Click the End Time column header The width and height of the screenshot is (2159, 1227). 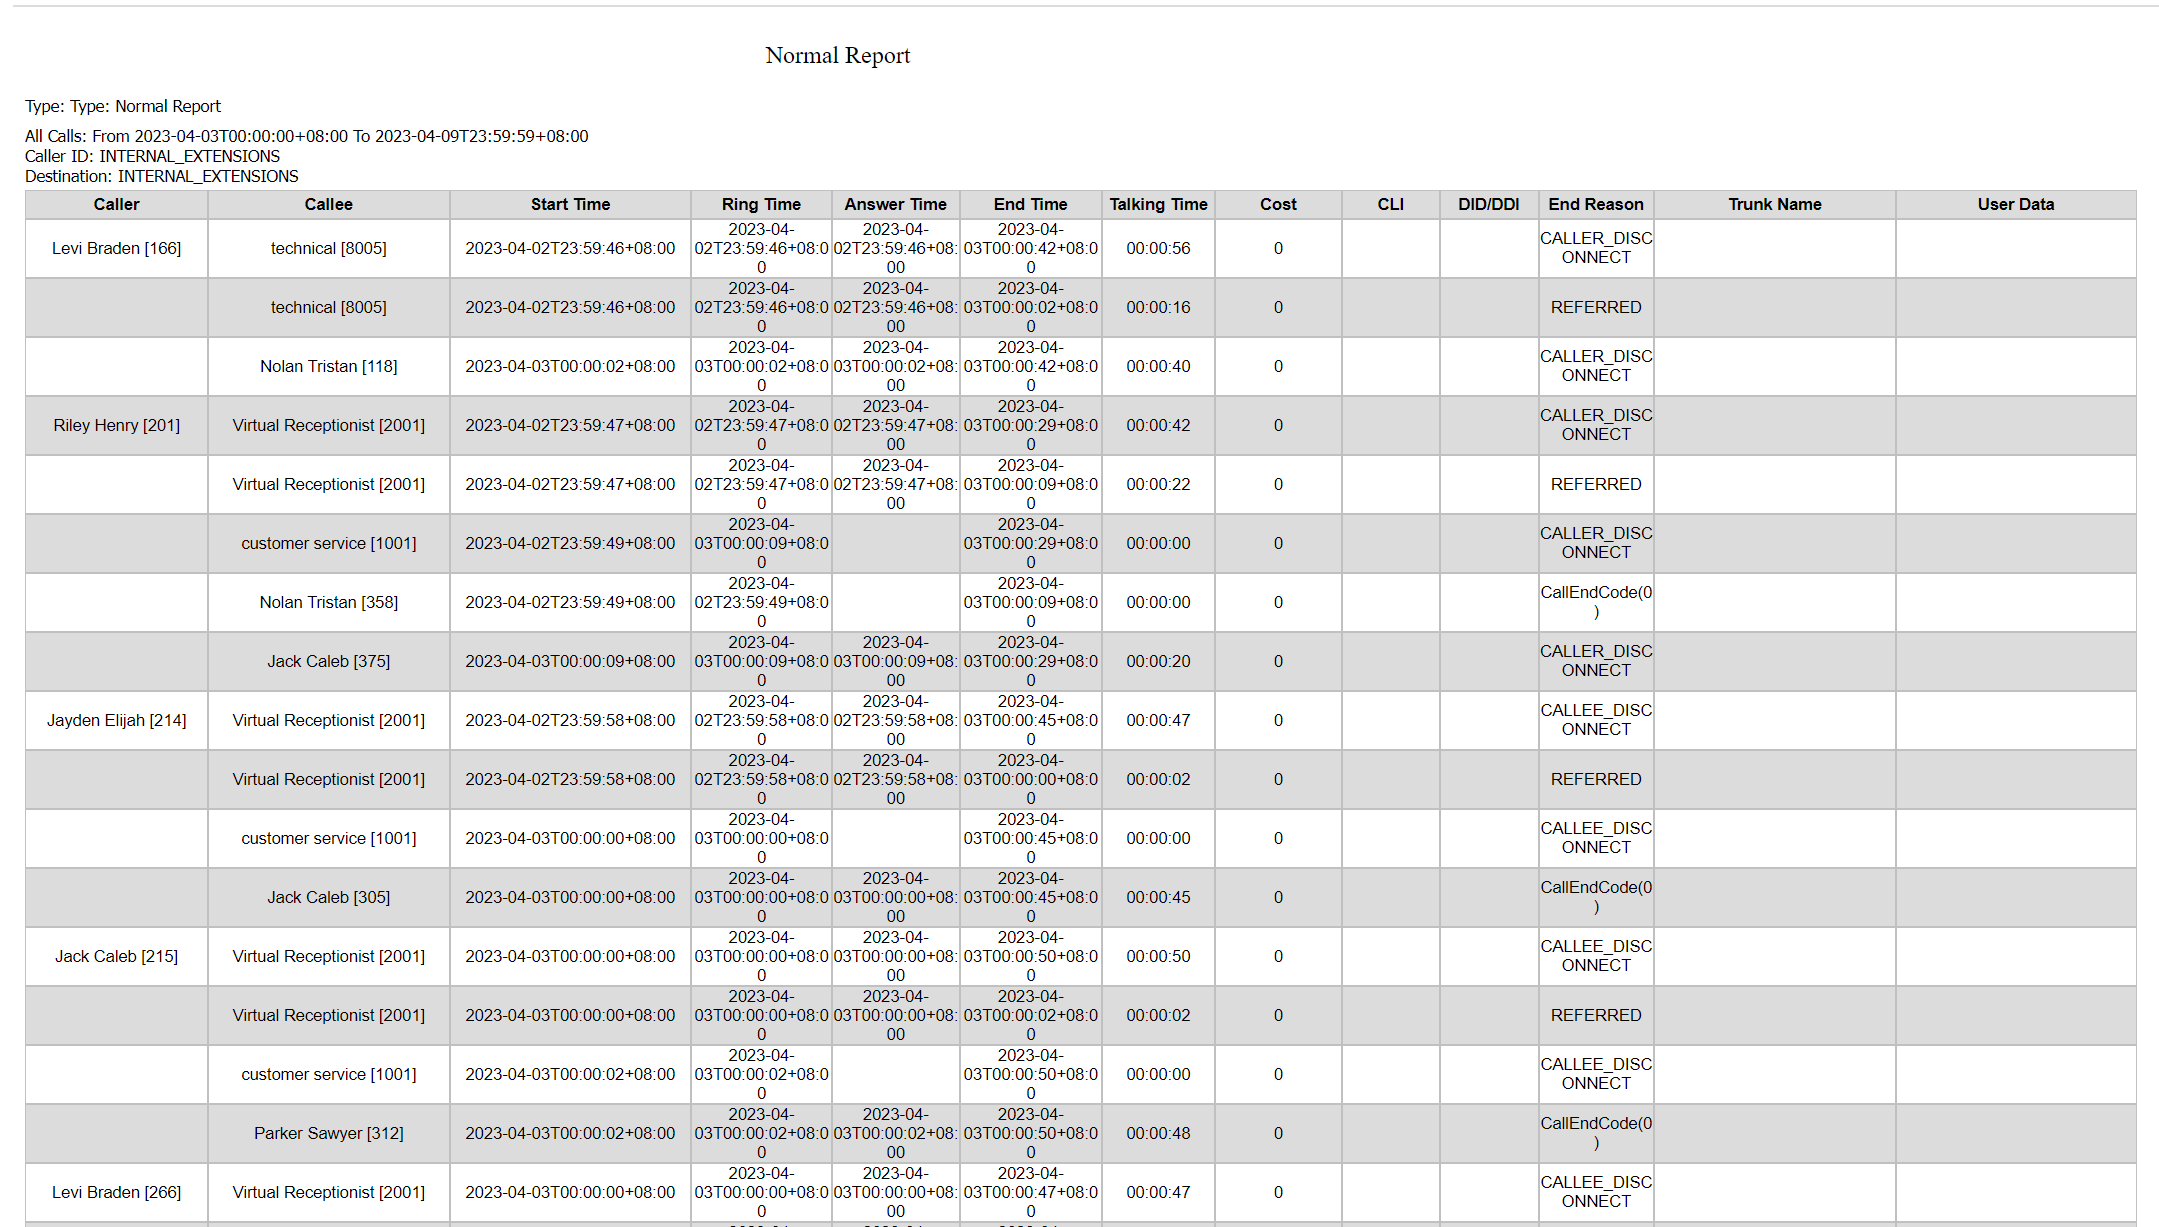point(1030,204)
